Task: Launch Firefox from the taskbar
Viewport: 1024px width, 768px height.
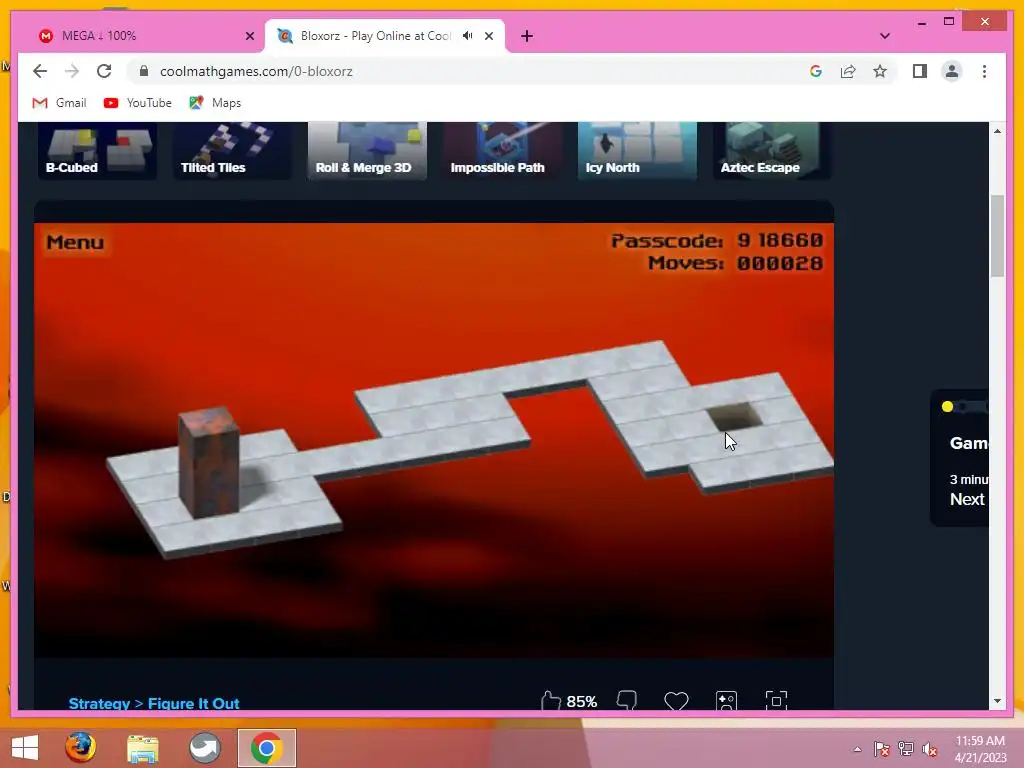Action: 80,747
